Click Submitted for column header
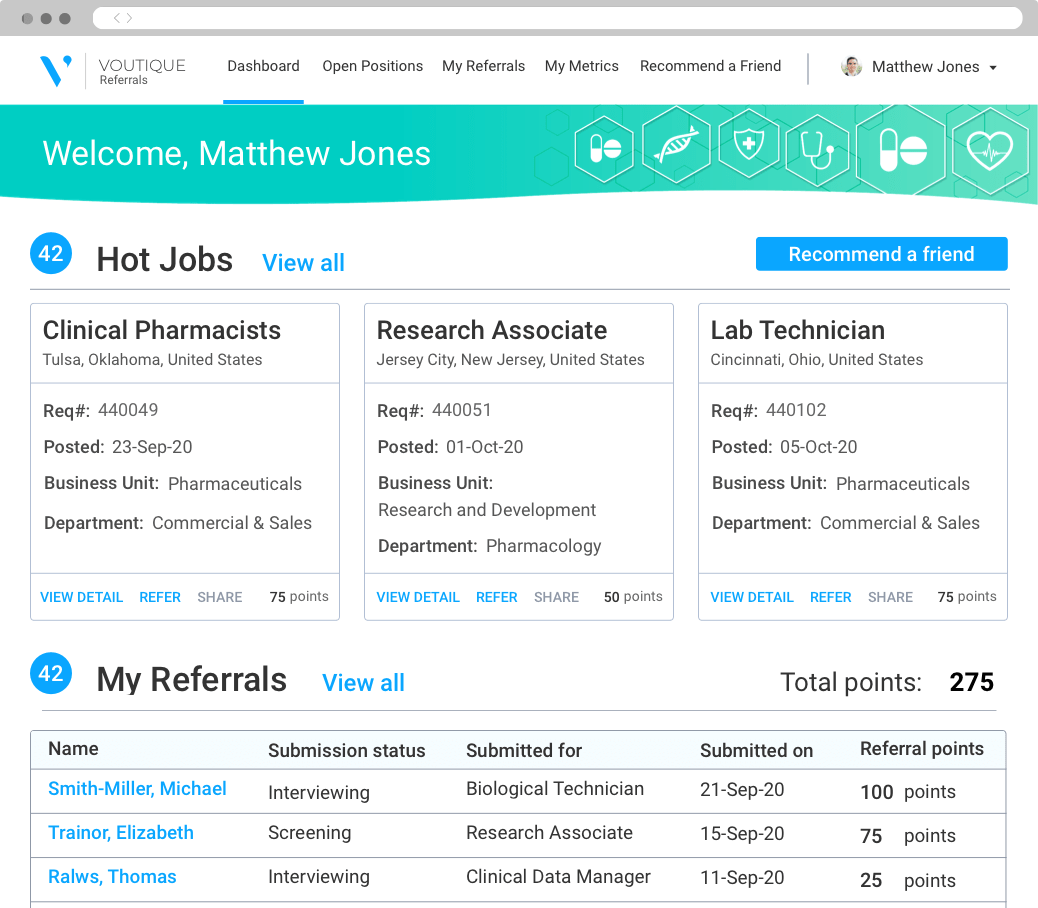Image resolution: width=1038 pixels, height=908 pixels. (524, 750)
